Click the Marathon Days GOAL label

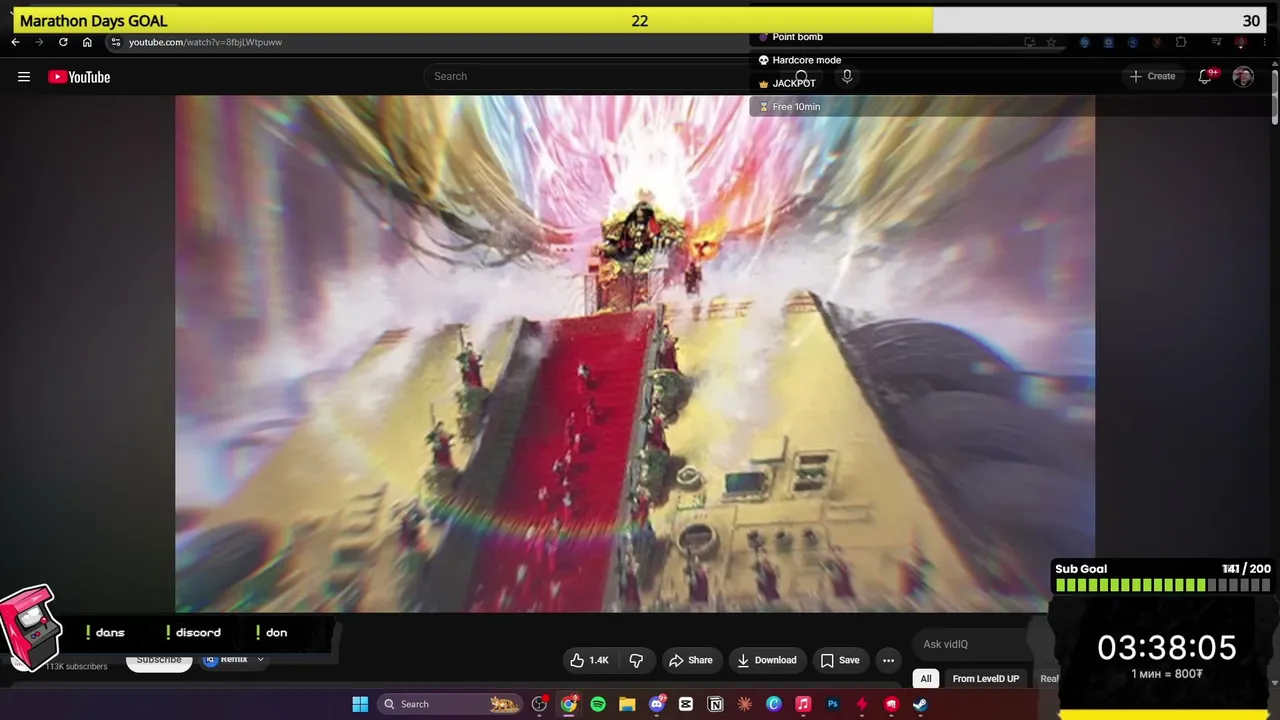[x=94, y=21]
